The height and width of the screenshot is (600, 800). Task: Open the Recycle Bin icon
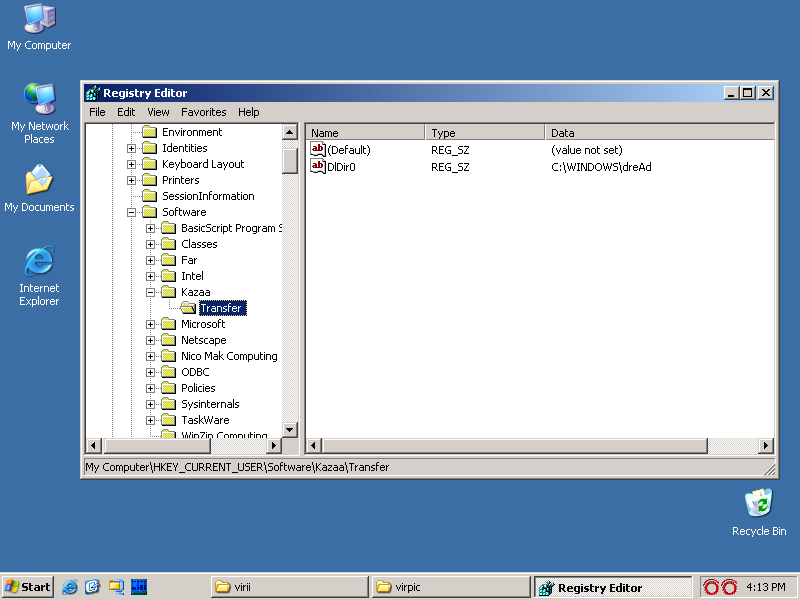coord(759,503)
